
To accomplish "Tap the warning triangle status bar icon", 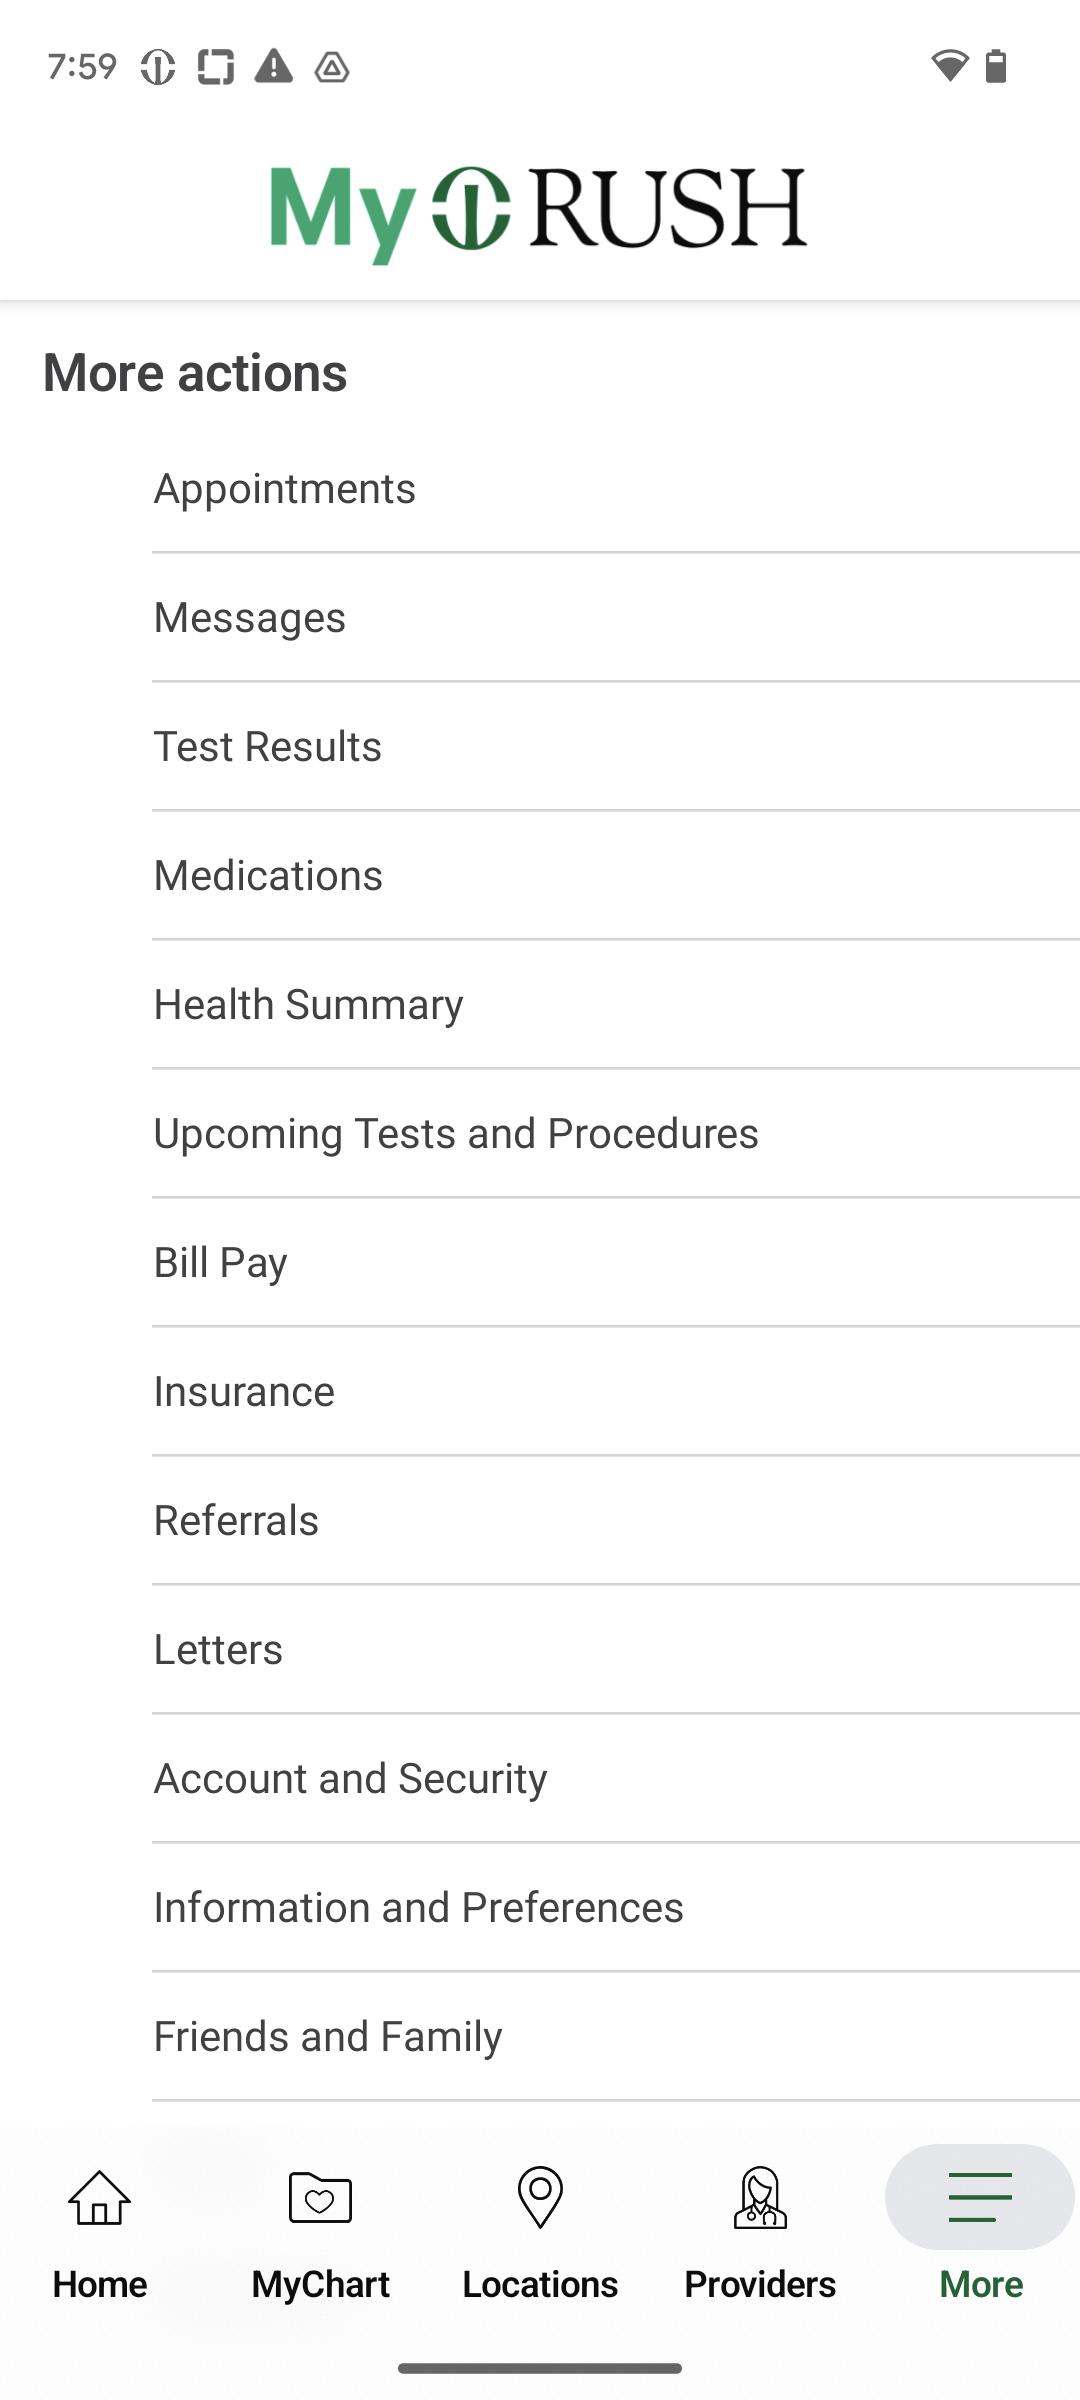I will (x=273, y=66).
